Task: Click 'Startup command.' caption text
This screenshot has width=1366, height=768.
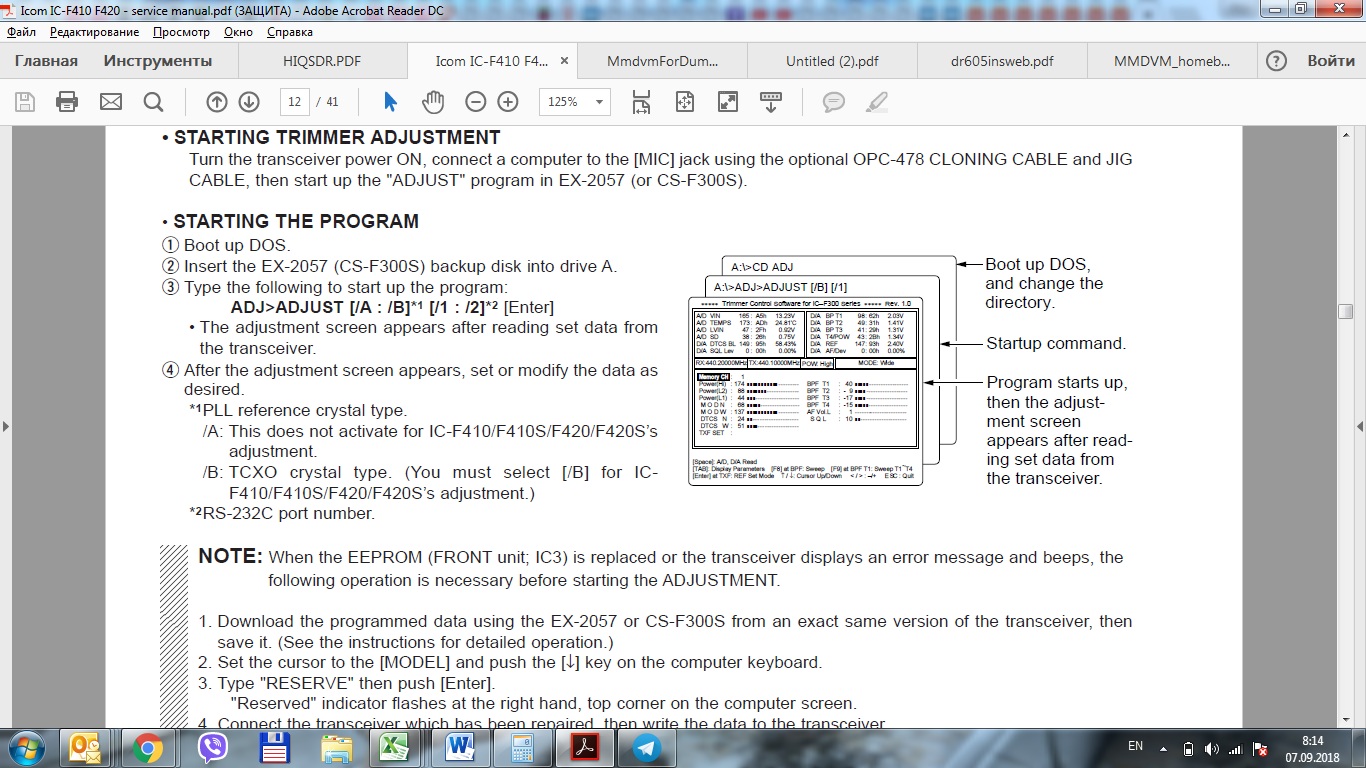Action: click(x=1056, y=343)
